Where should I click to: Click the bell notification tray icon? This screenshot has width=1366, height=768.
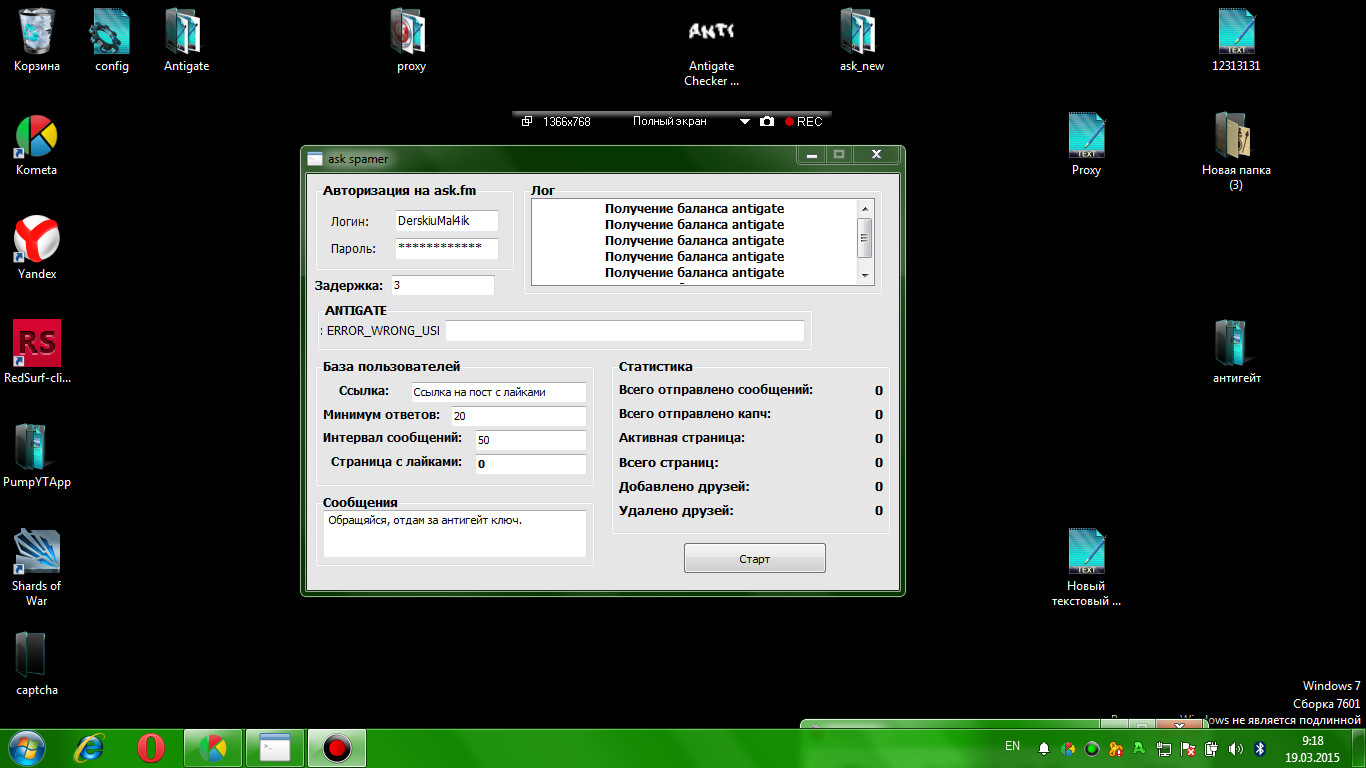click(x=1044, y=748)
